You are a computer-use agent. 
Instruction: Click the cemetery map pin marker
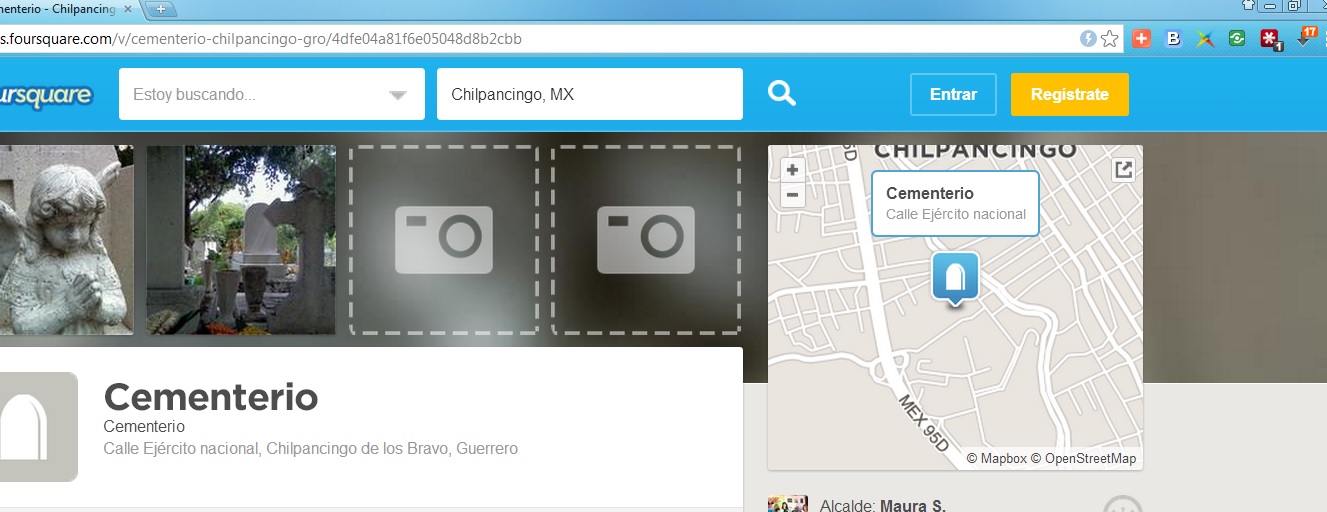tap(955, 277)
